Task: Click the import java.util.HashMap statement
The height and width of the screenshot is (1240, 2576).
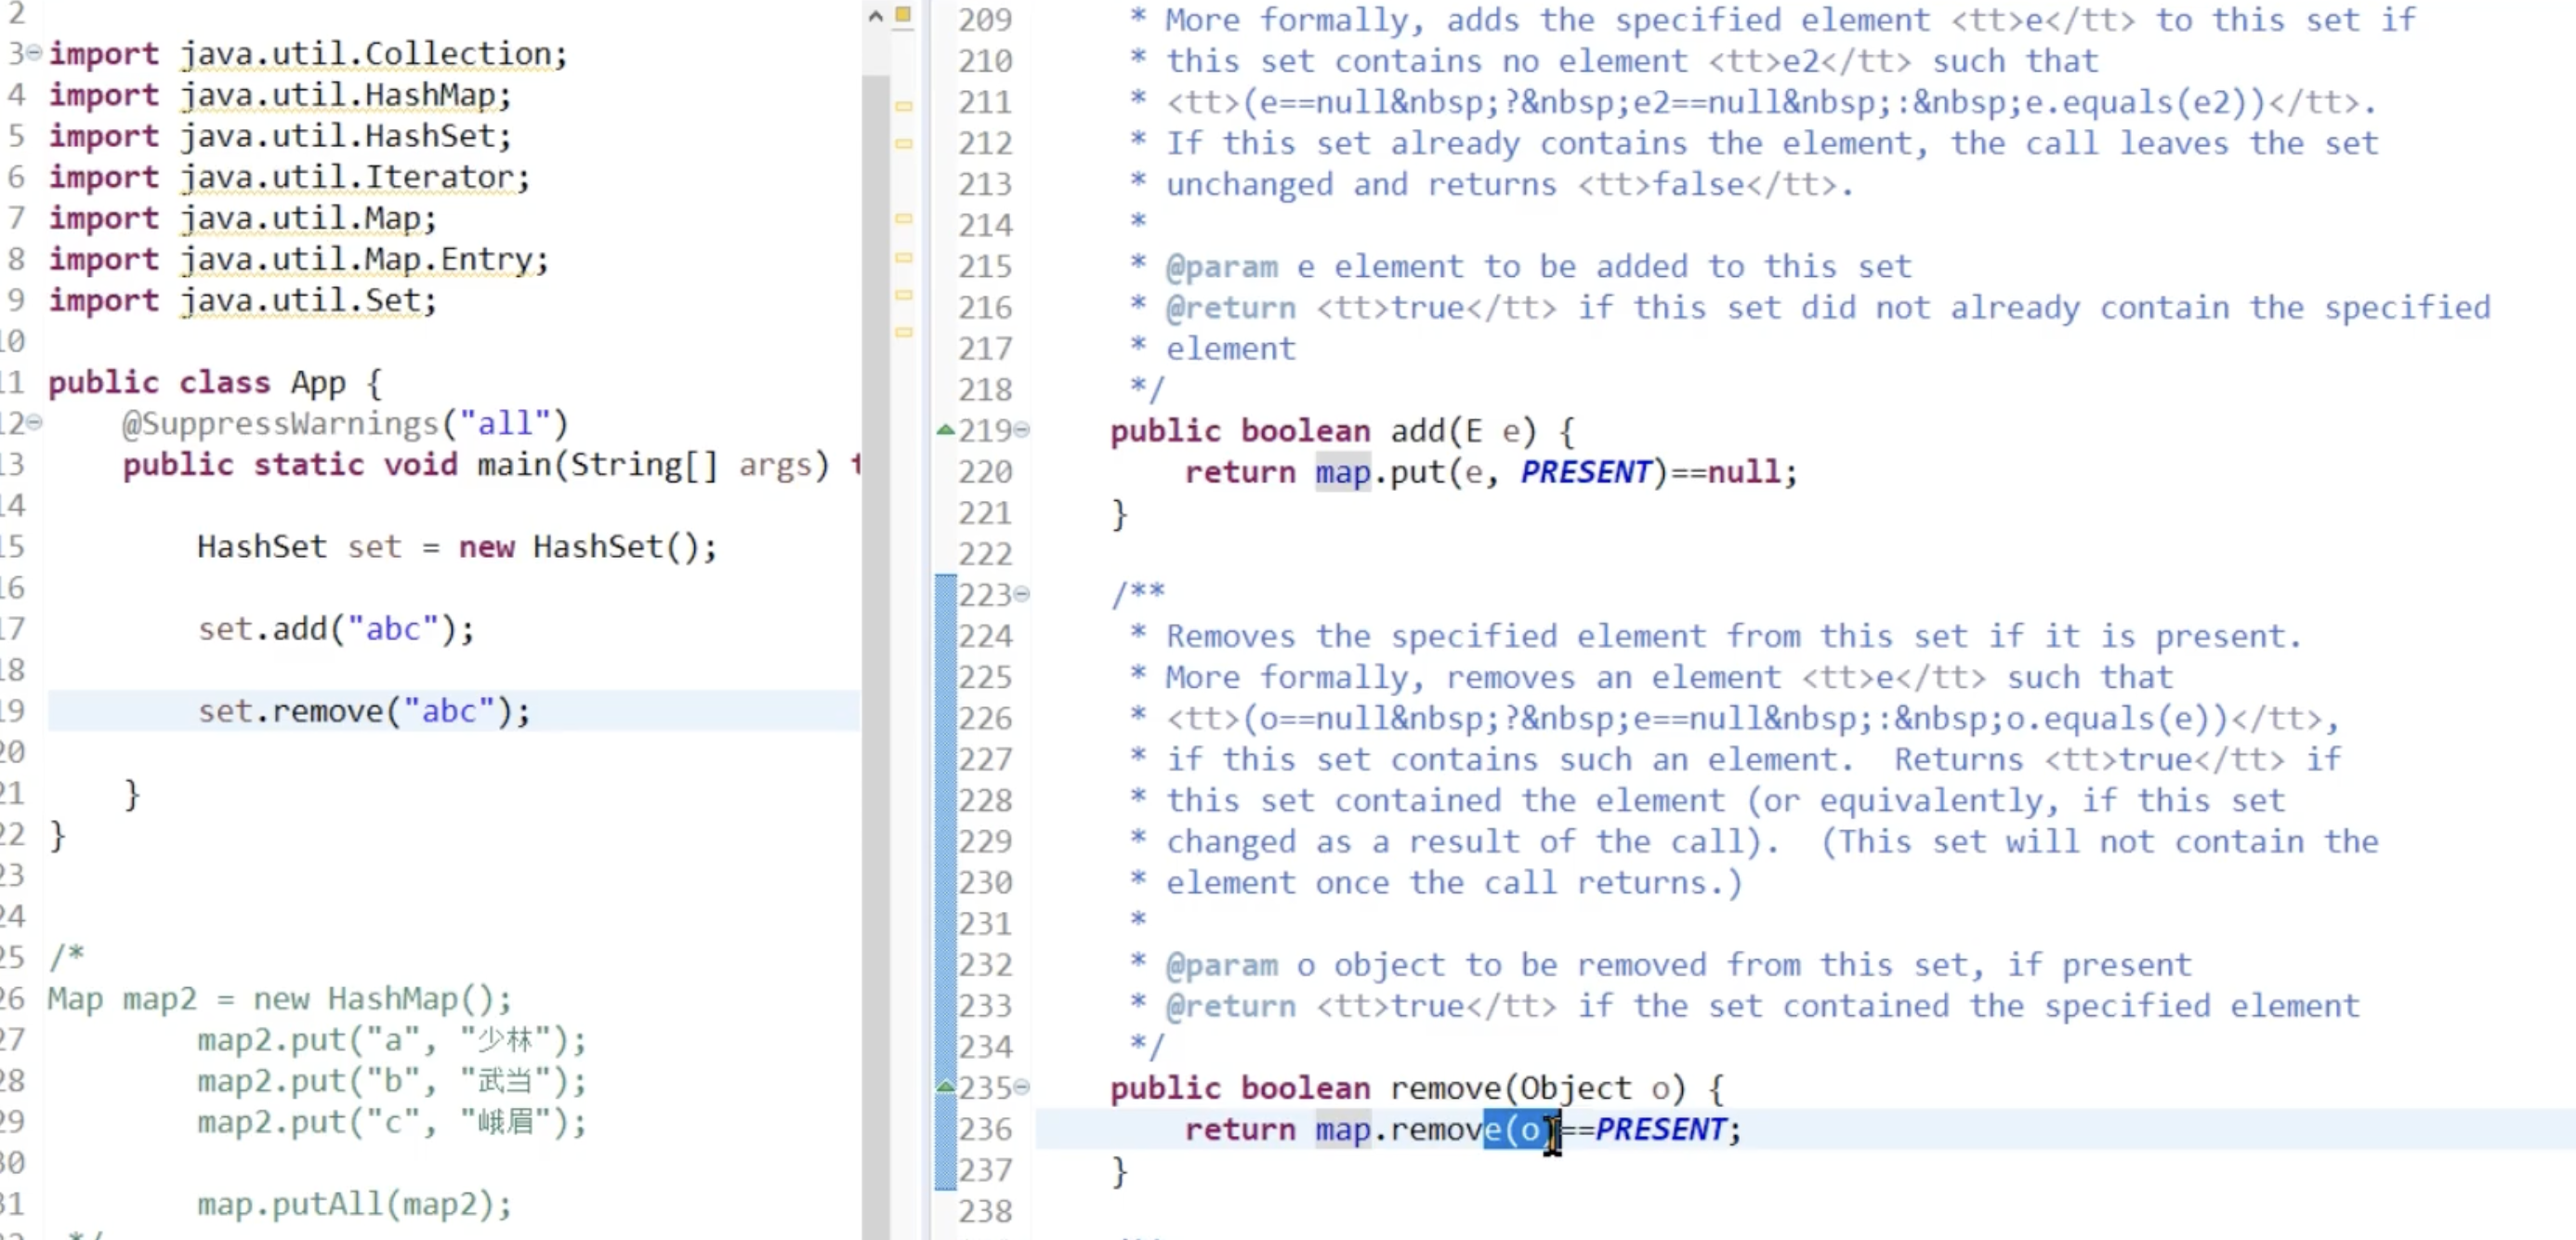Action: pyautogui.click(x=280, y=95)
